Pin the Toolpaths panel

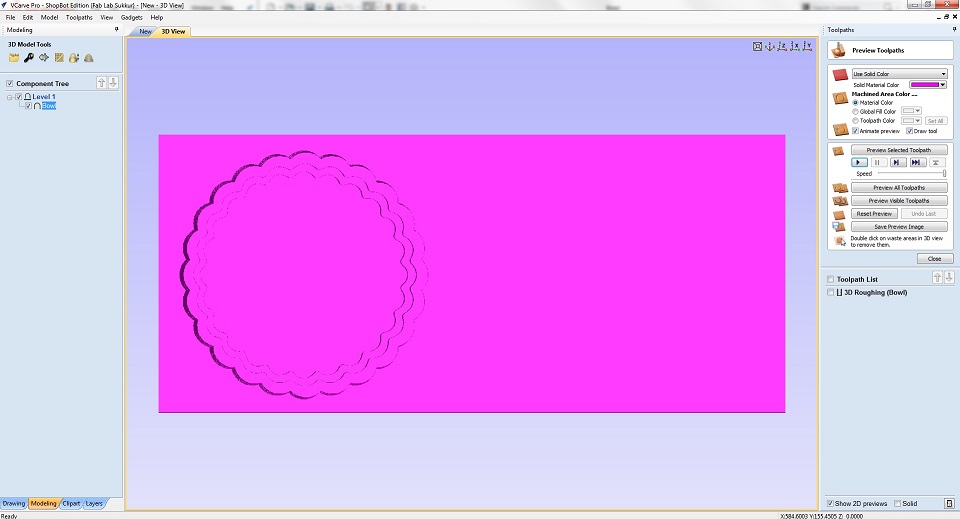pyautogui.click(x=954, y=29)
